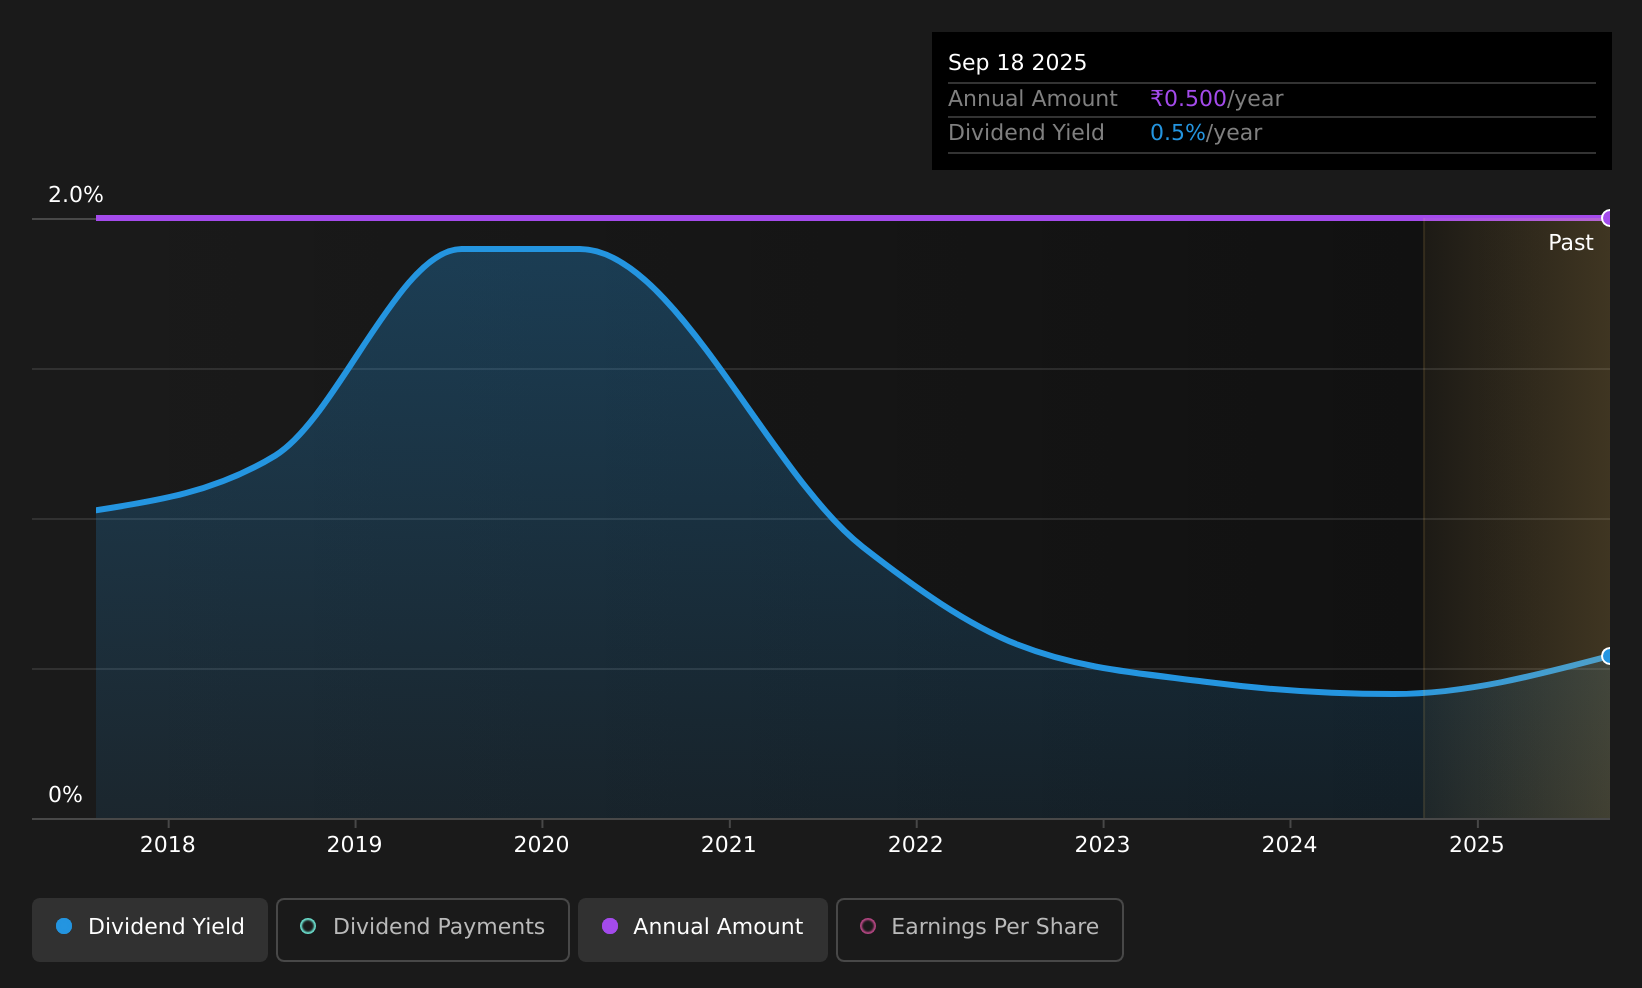Viewport: 1642px width, 988px height.
Task: Click the 2018 axis label
Action: [x=168, y=845]
